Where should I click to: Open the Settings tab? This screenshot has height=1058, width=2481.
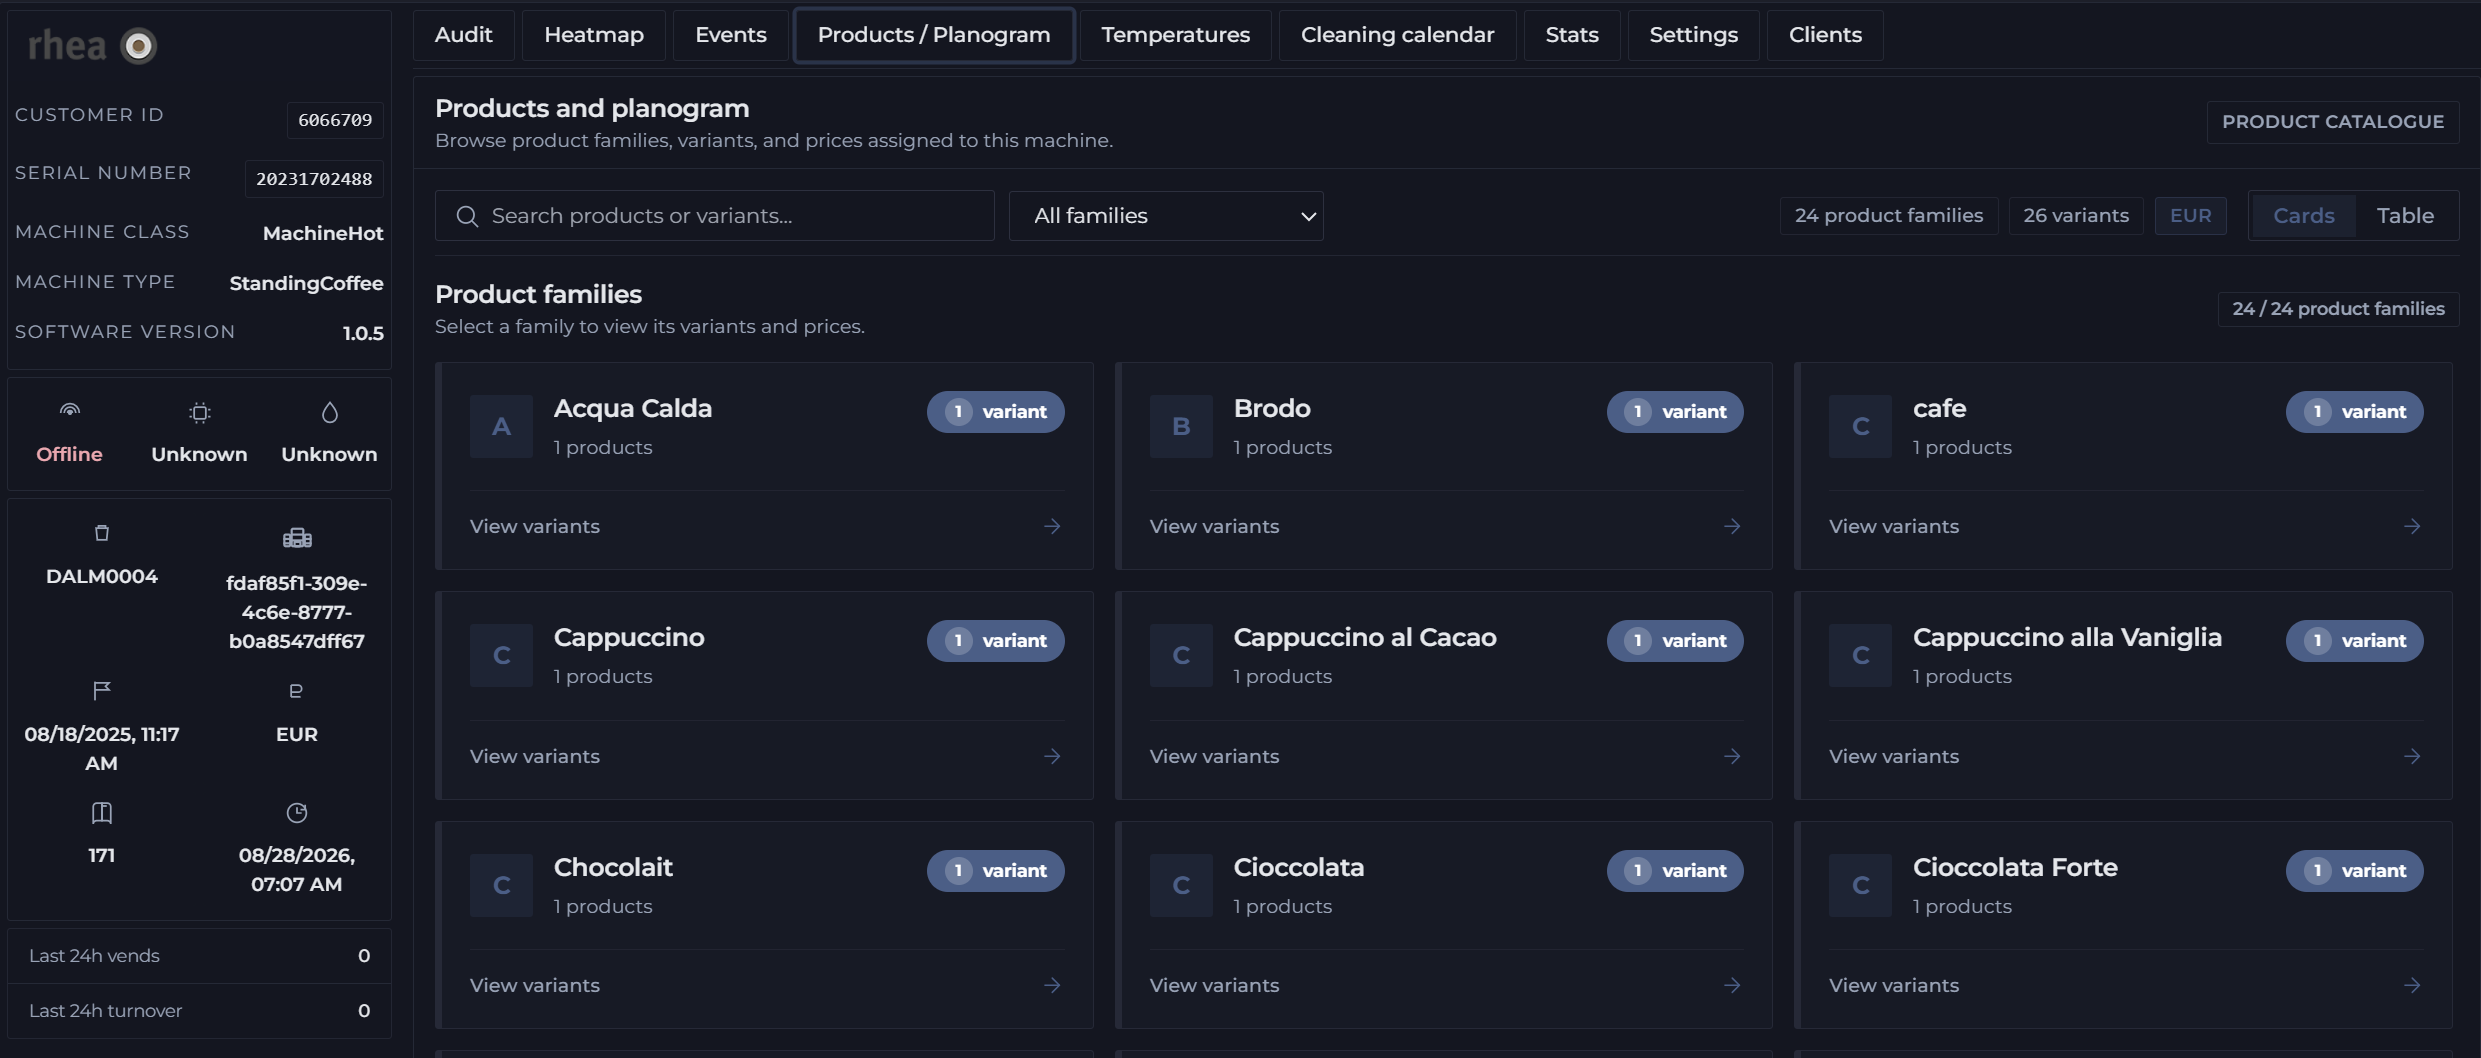[1693, 35]
